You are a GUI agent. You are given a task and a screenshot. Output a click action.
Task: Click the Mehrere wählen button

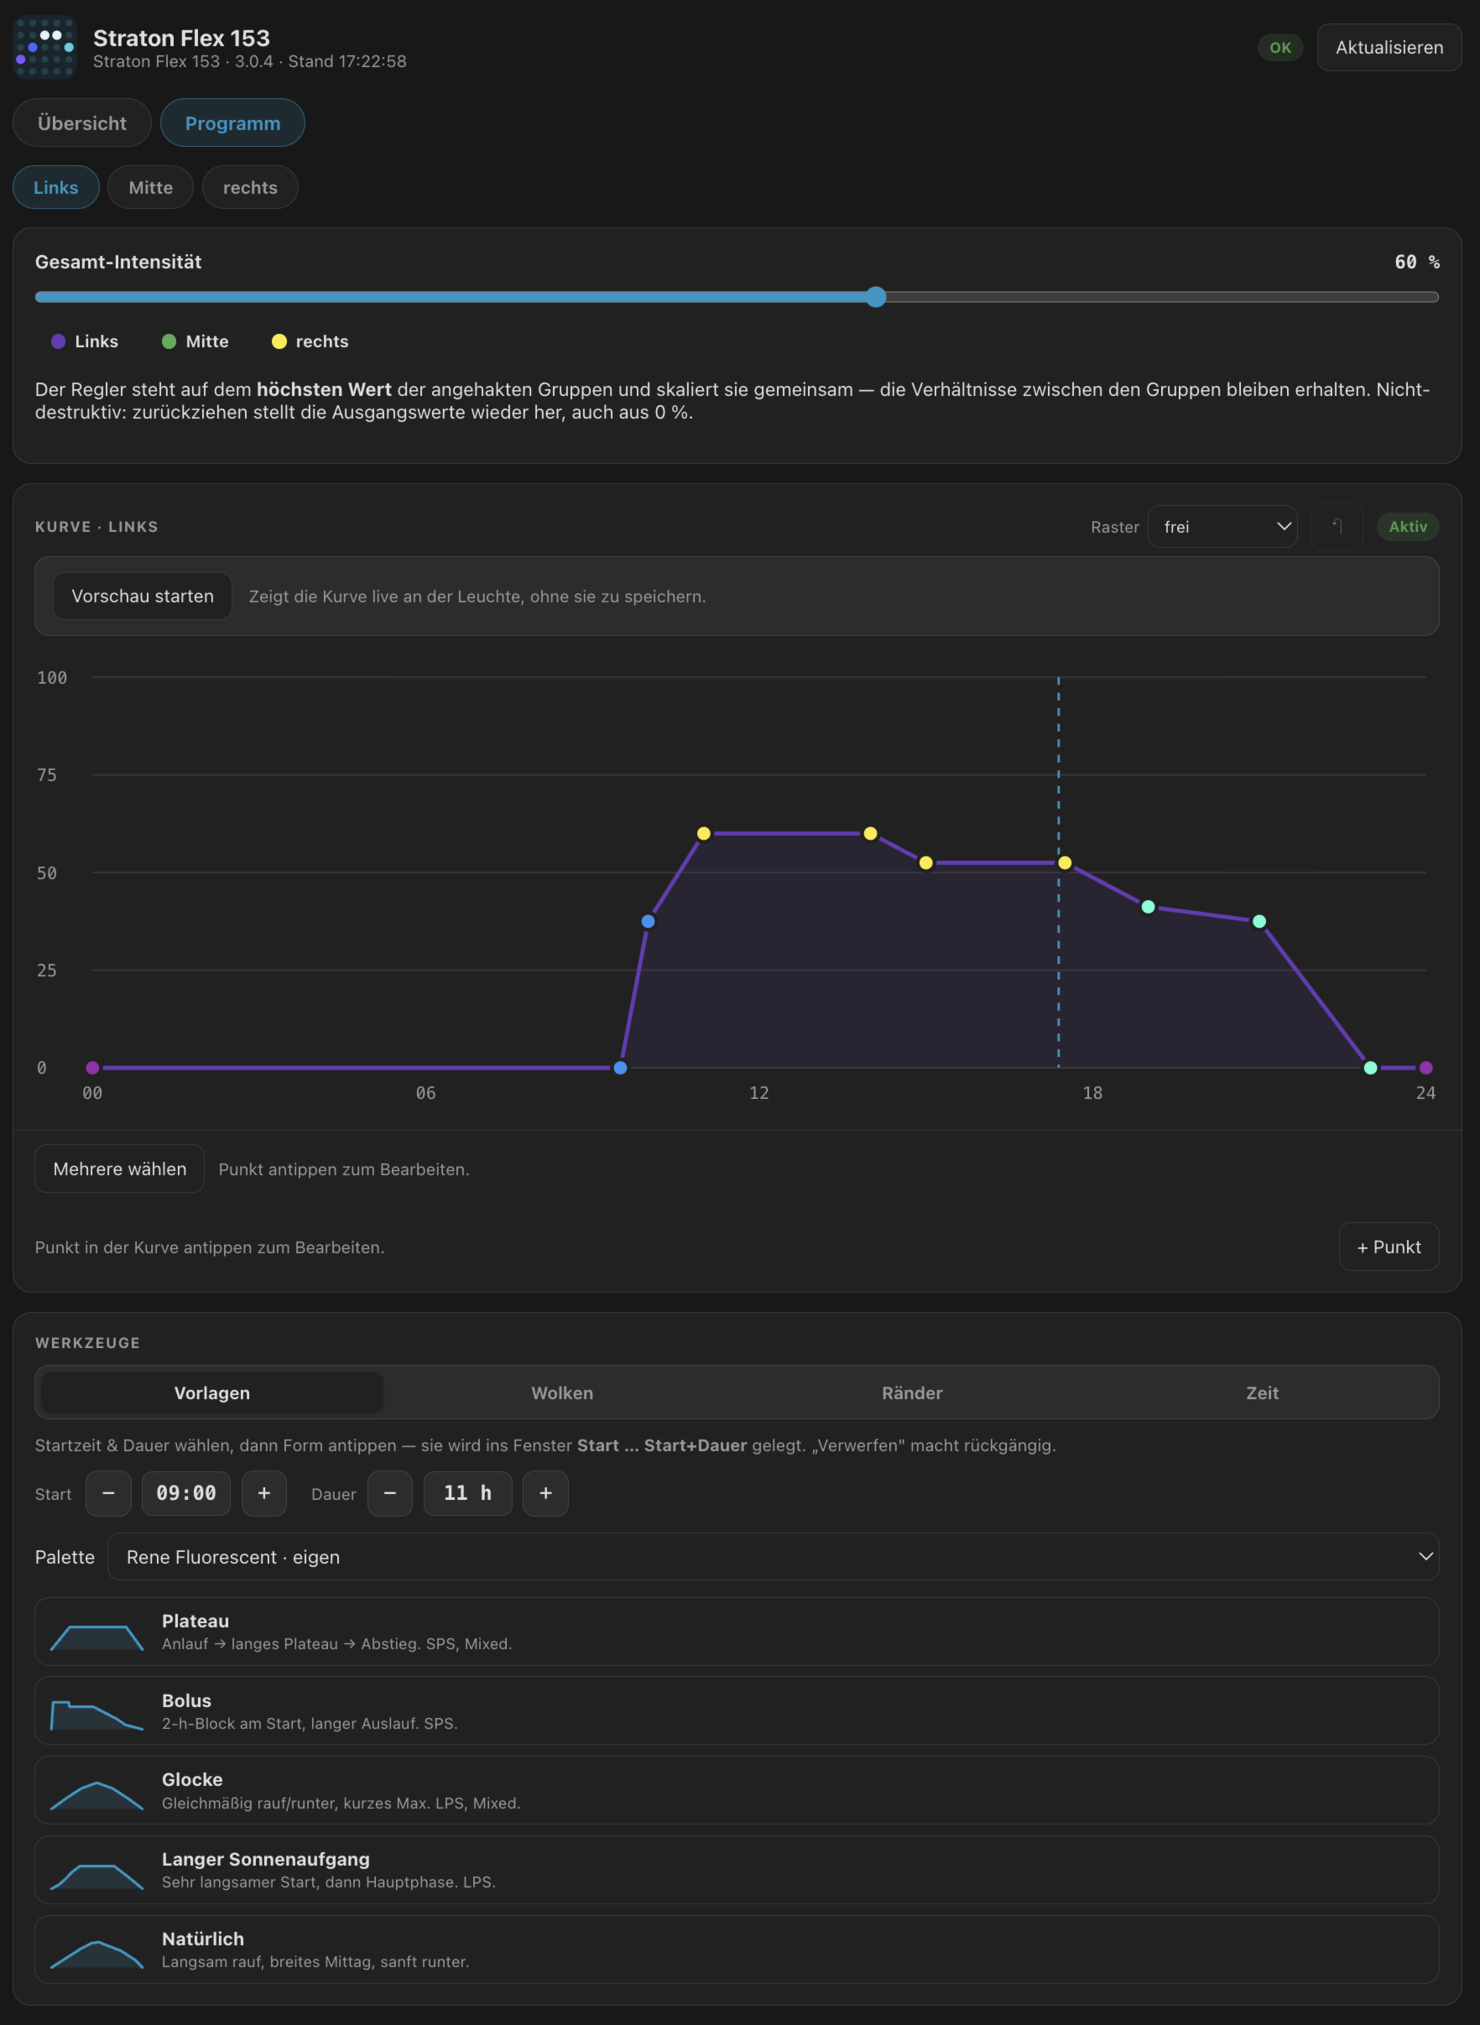click(x=120, y=1169)
